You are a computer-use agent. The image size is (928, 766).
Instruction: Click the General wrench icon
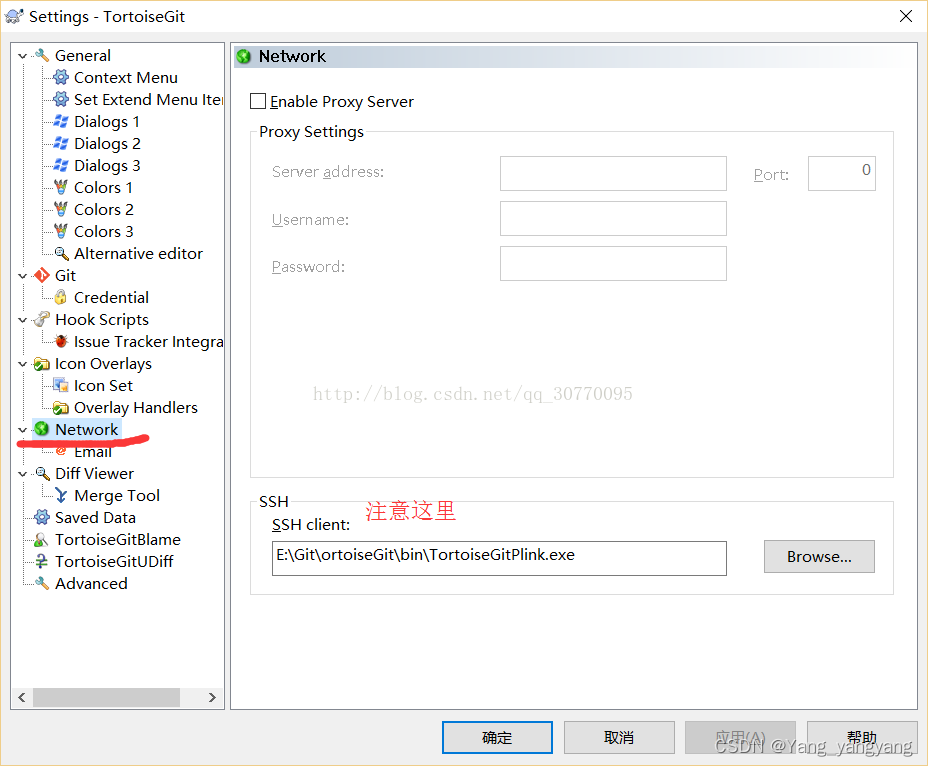[x=41, y=56]
